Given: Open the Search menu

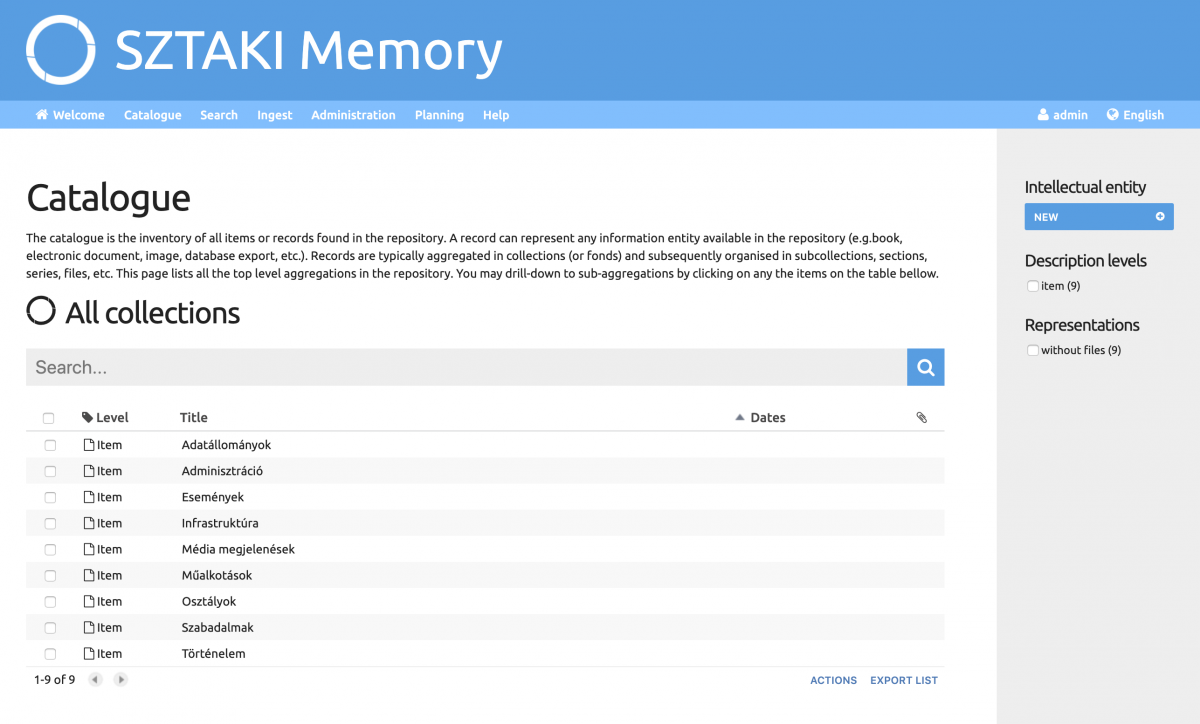Looking at the screenshot, I should click(x=219, y=115).
